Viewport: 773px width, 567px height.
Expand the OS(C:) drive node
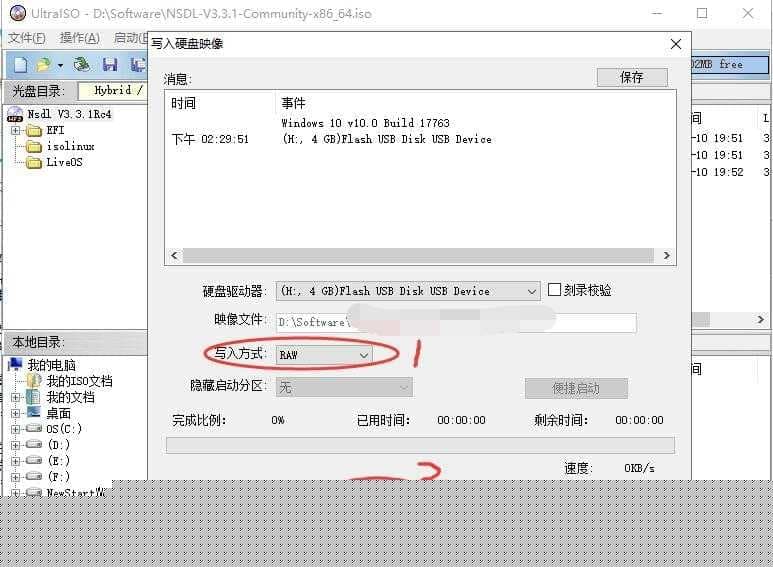click(x=16, y=429)
